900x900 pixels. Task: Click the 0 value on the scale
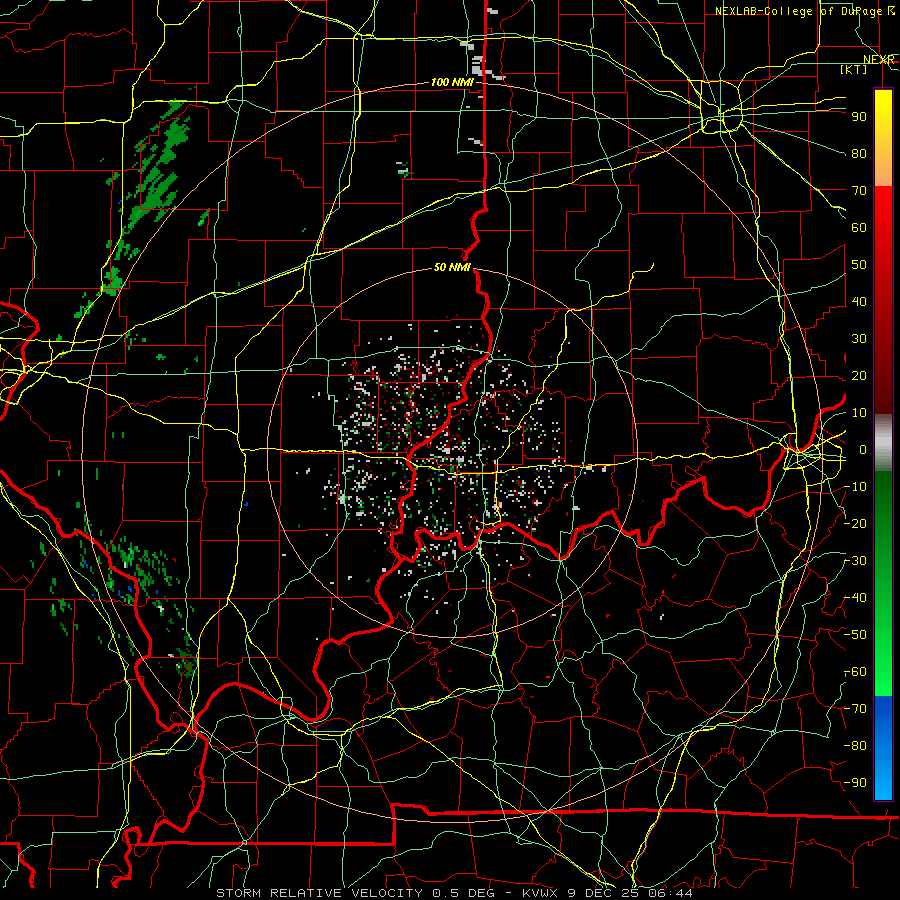pyautogui.click(x=863, y=450)
